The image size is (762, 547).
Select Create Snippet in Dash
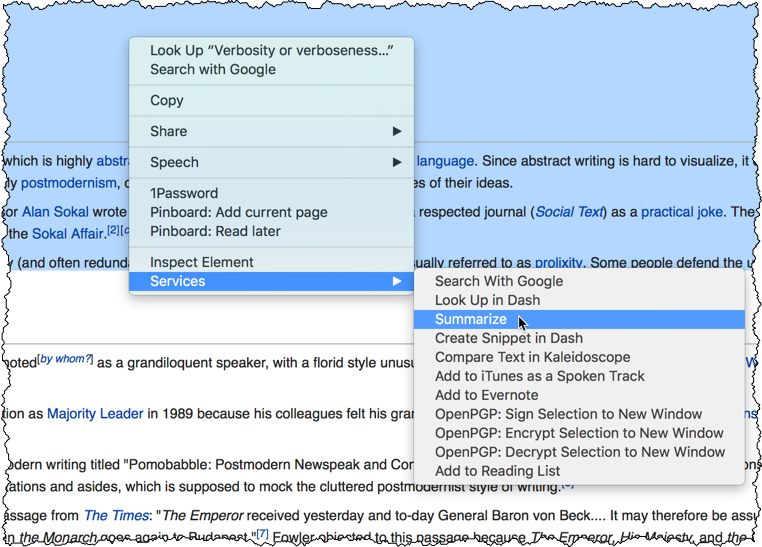tap(508, 338)
